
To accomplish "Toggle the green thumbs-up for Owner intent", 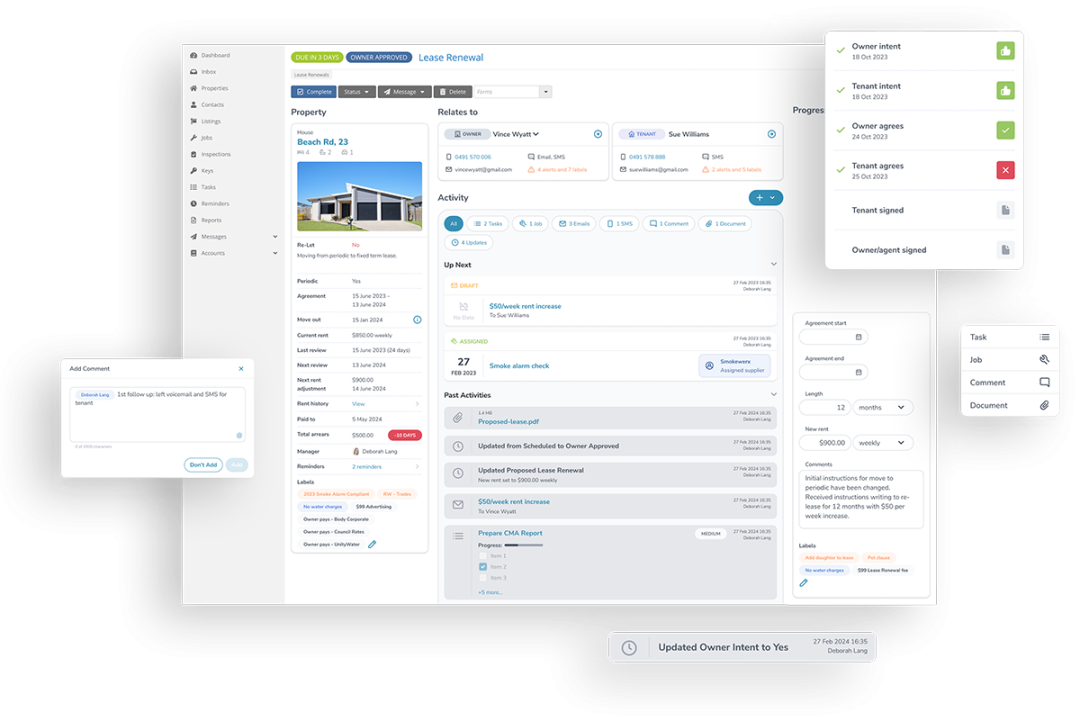I will click(1005, 48).
